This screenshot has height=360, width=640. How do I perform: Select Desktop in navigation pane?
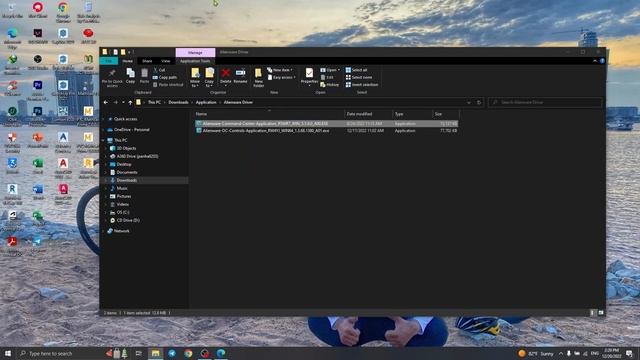(x=124, y=164)
